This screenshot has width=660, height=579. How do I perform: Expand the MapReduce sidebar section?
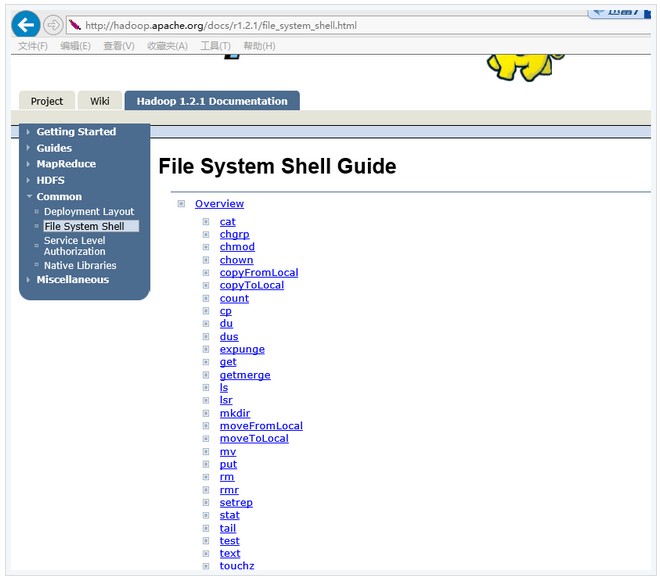(x=66, y=164)
